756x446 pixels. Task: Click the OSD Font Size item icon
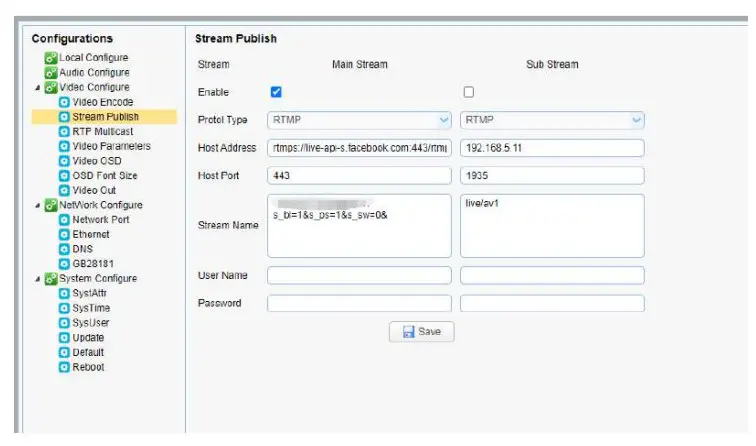(x=64, y=176)
